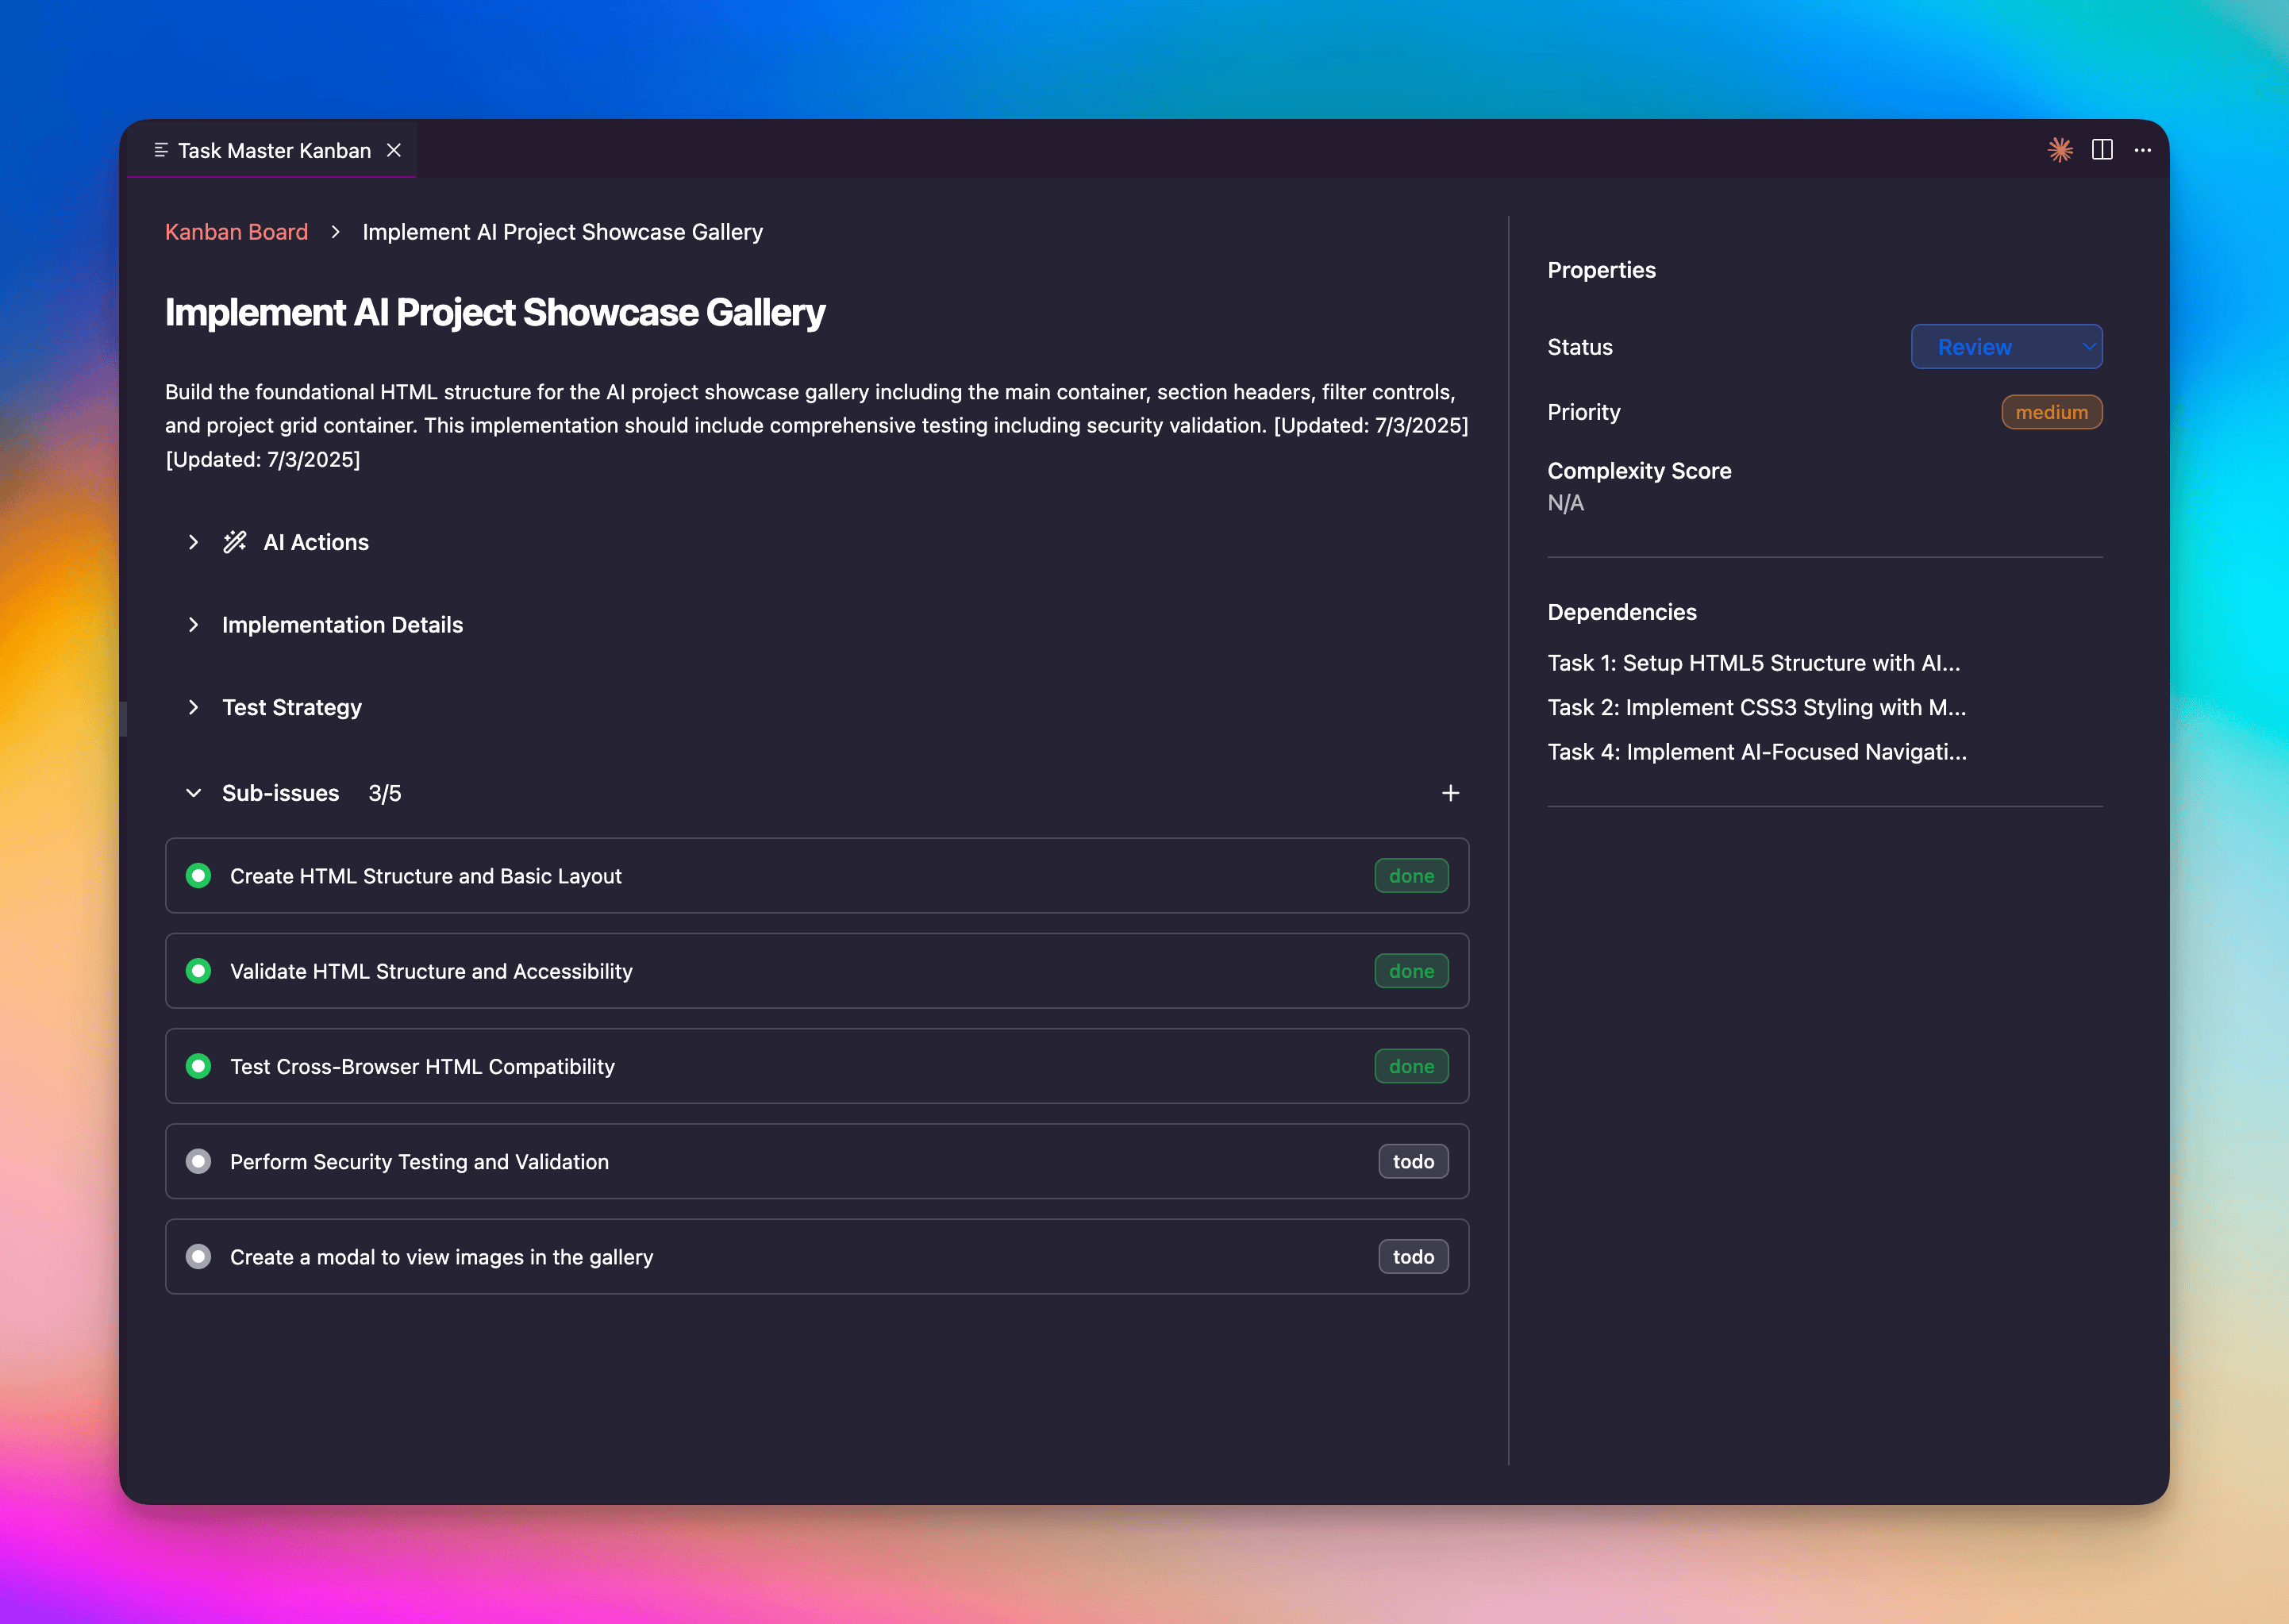Toggle status circle for Create a modal
The image size is (2289, 1624).
198,1257
